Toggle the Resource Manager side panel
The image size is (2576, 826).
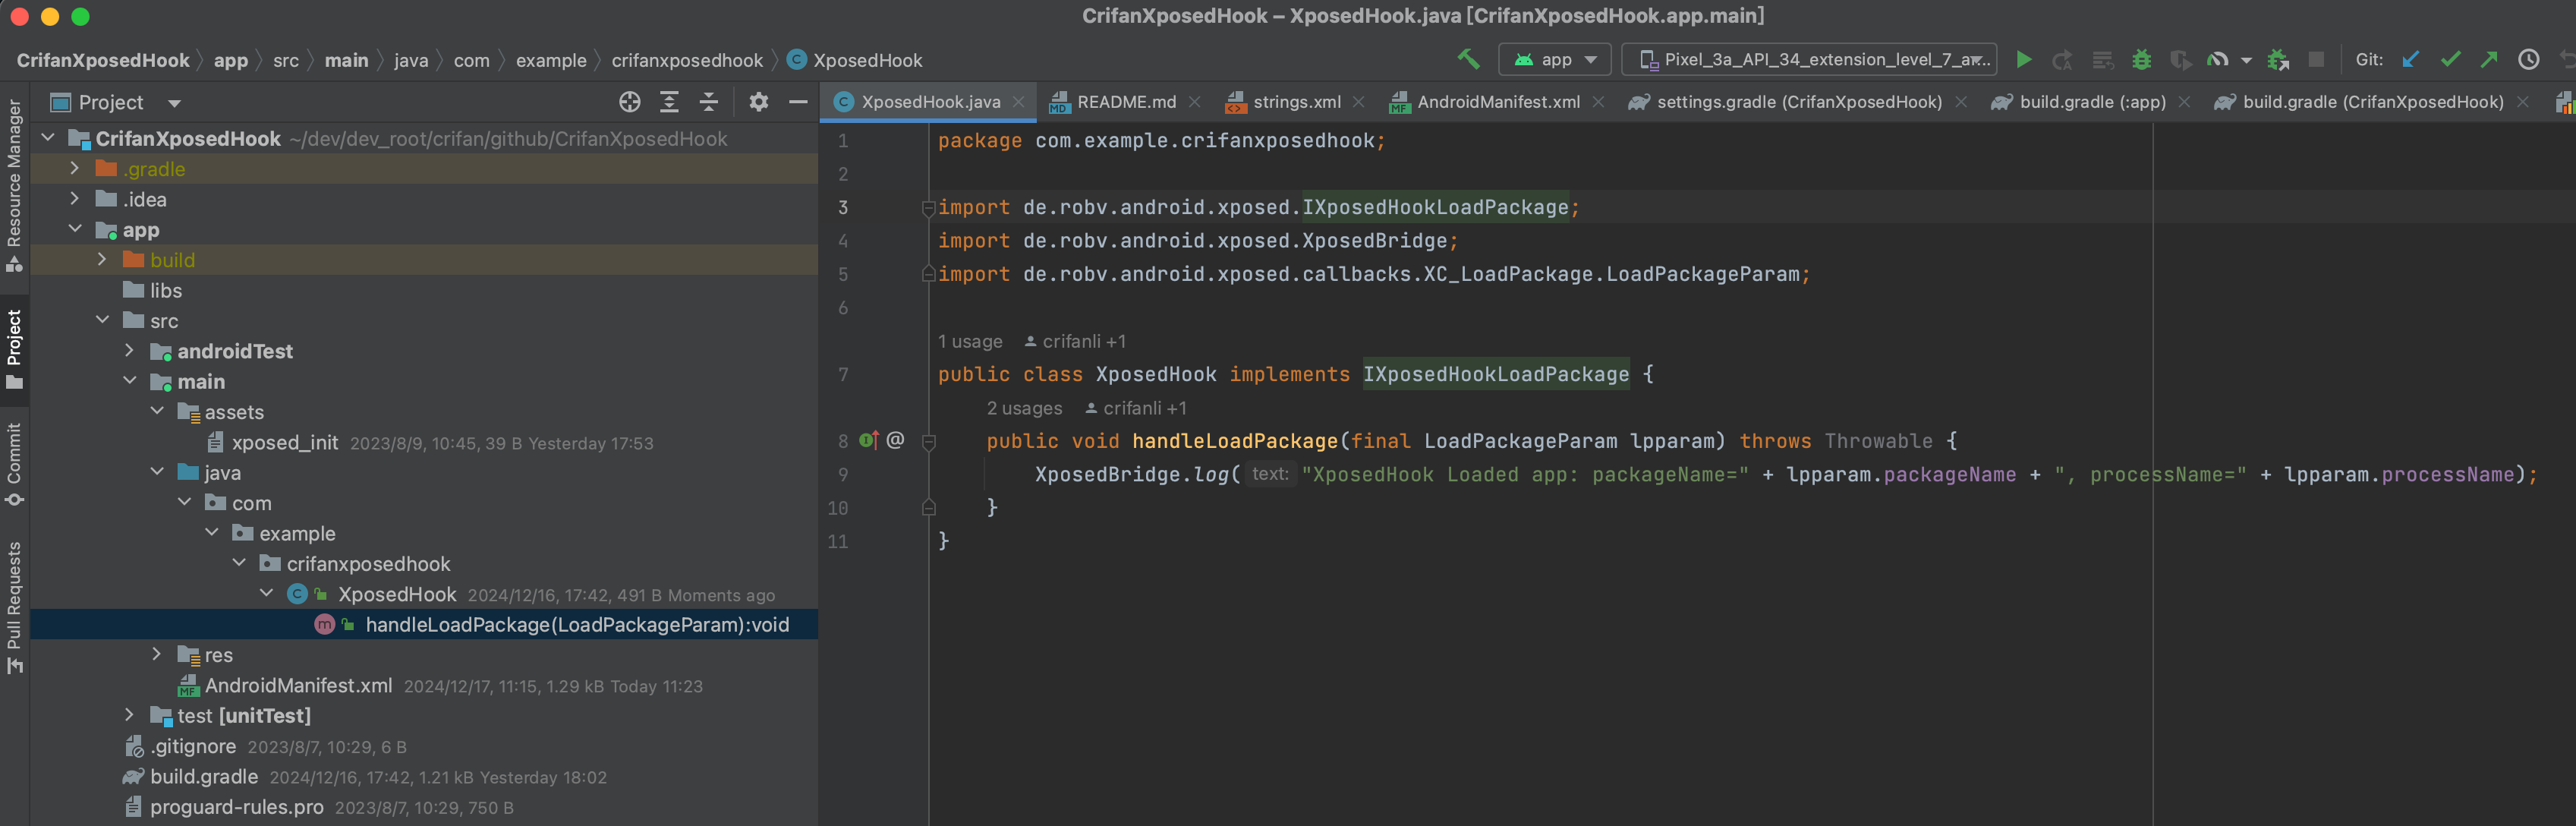(14, 185)
